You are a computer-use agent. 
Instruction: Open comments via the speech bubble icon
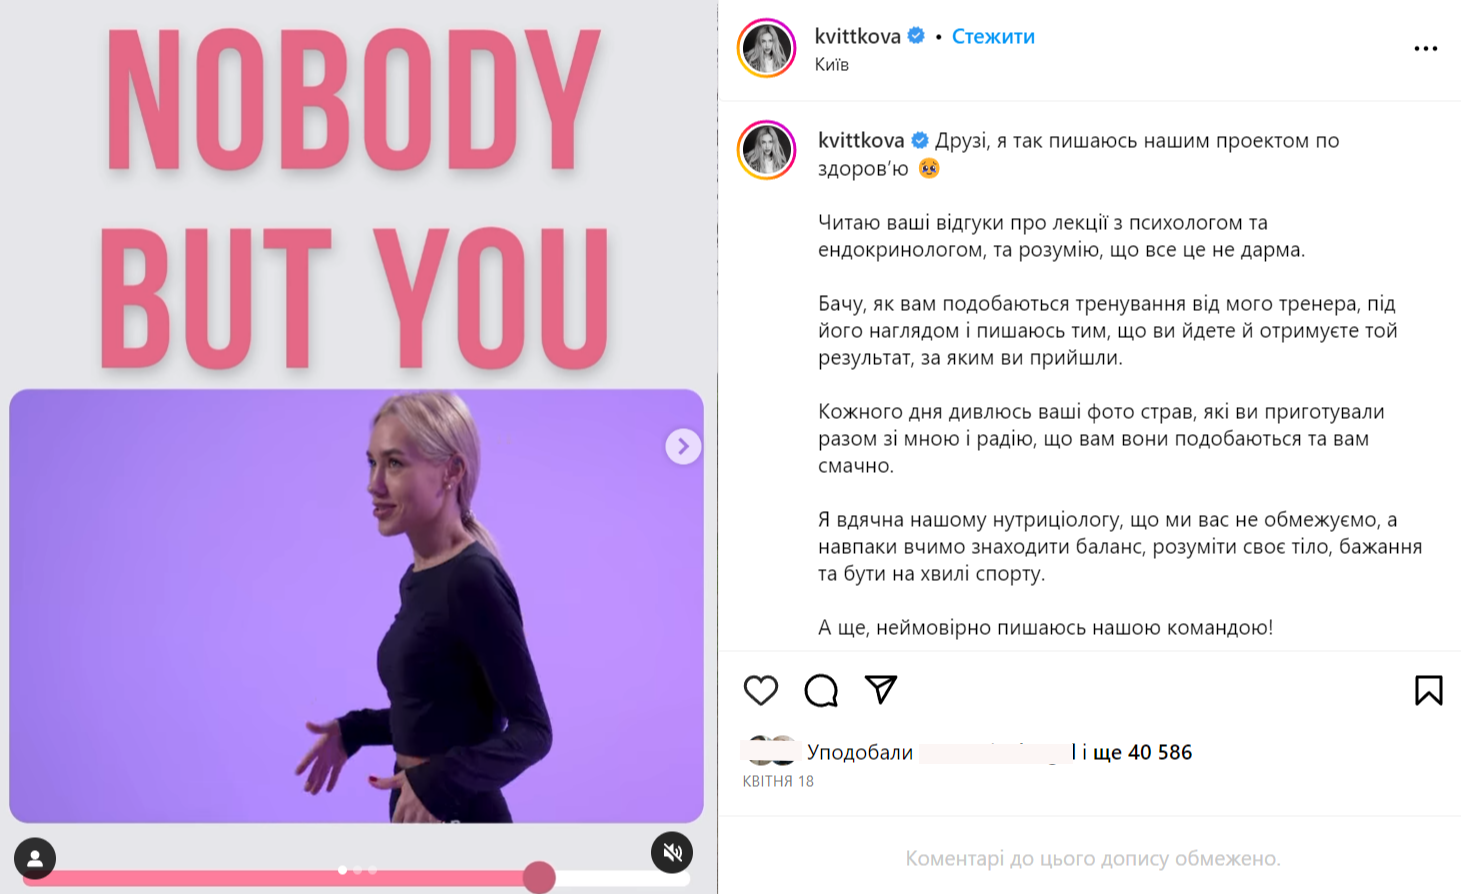click(821, 690)
